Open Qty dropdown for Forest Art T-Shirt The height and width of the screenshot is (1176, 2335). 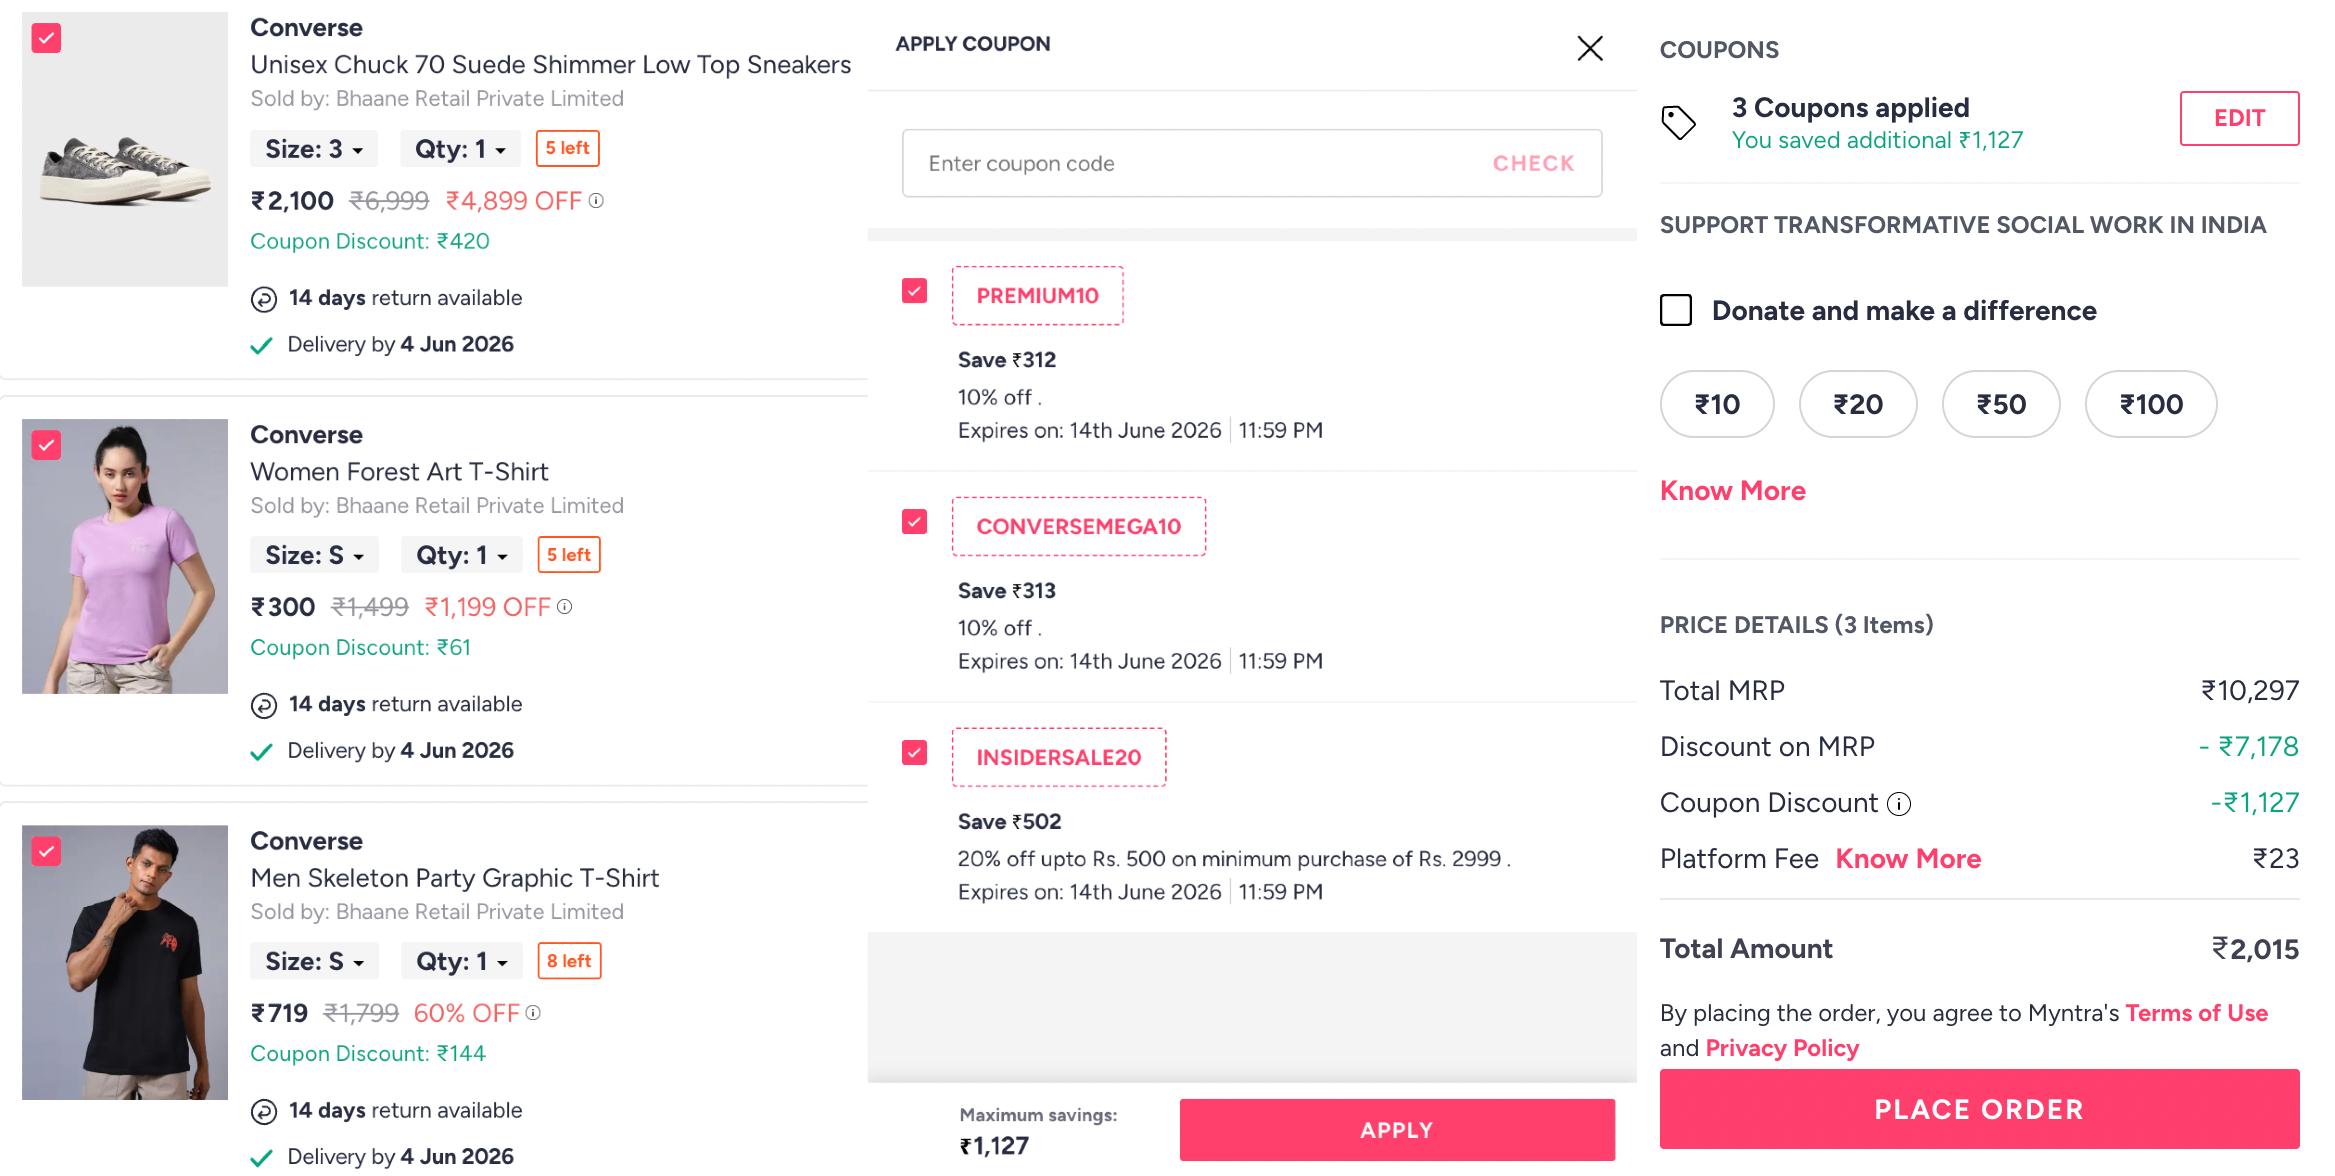tap(462, 555)
